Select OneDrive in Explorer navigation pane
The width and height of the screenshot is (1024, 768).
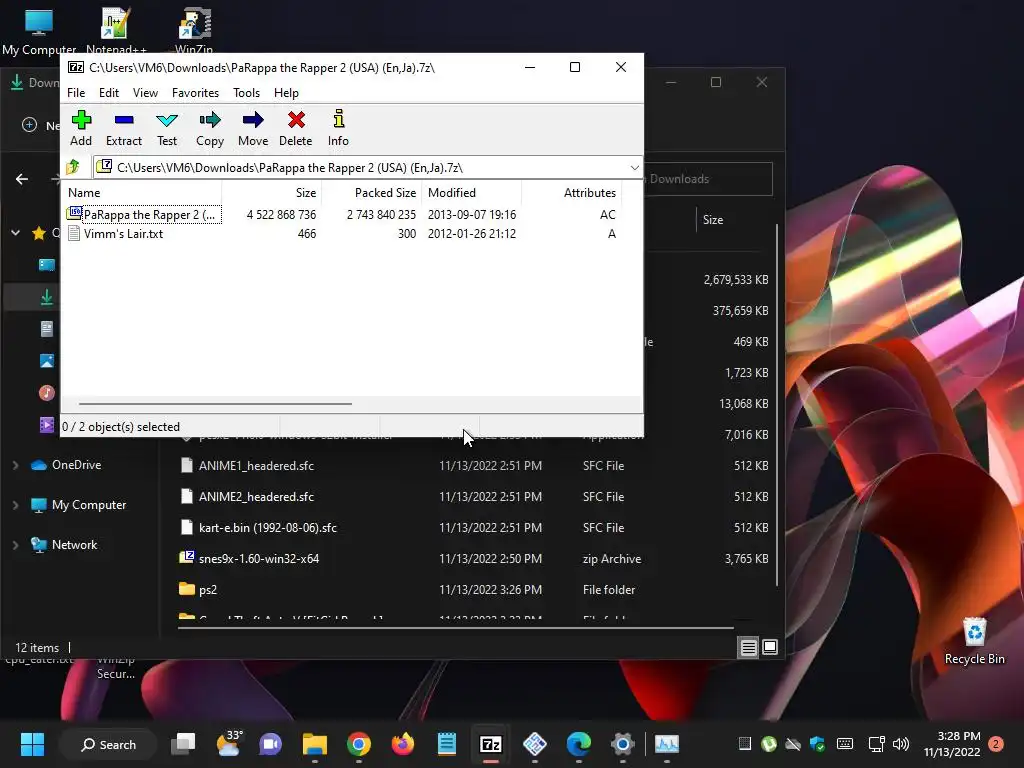point(66,465)
